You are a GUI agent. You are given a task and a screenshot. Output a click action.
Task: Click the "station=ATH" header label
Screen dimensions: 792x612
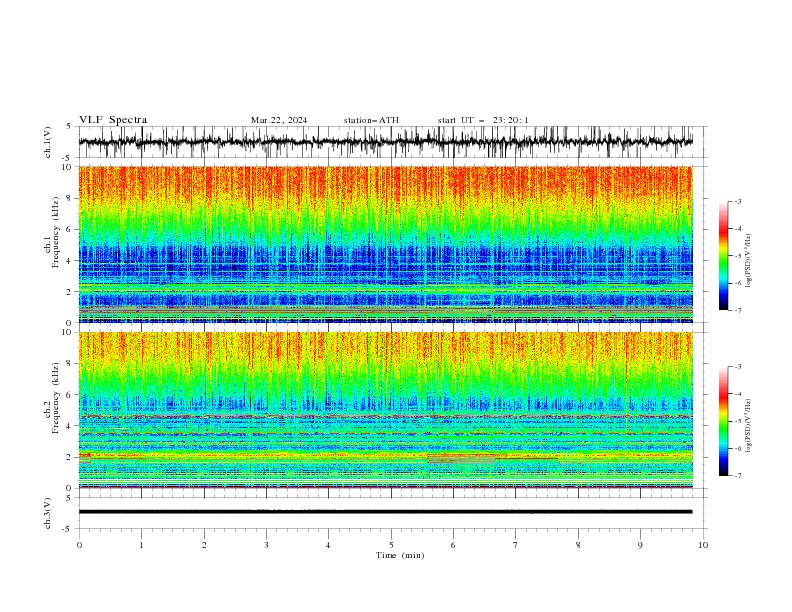371,120
